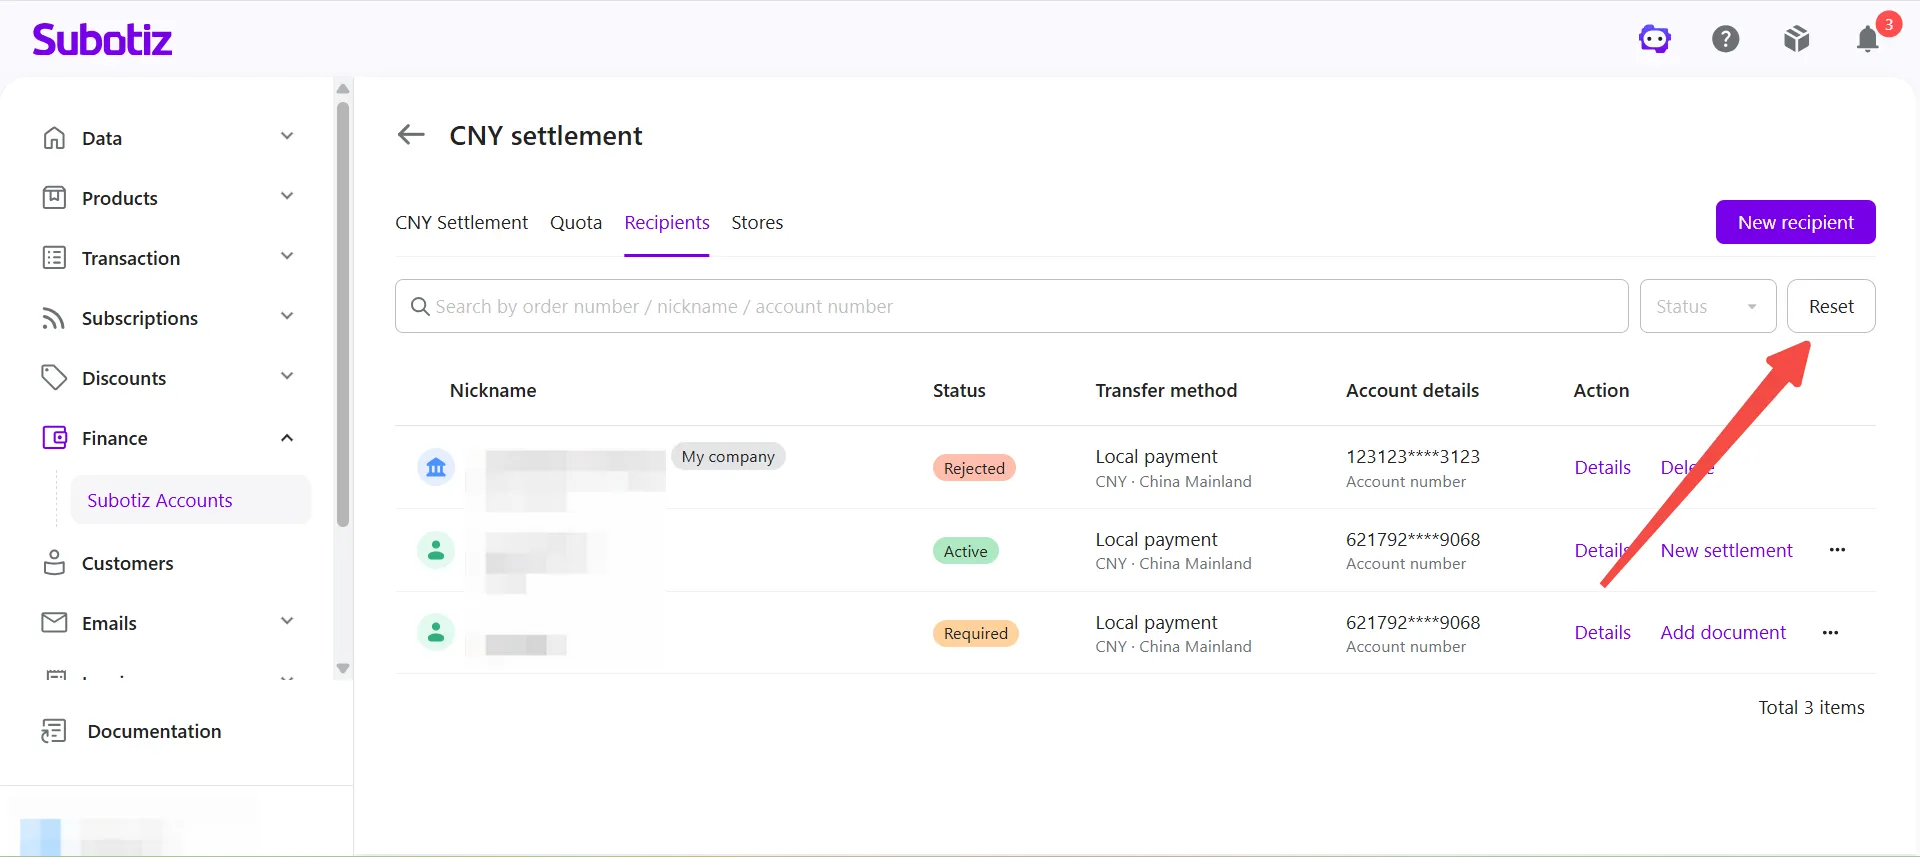Click the Subotiz logo

click(102, 40)
